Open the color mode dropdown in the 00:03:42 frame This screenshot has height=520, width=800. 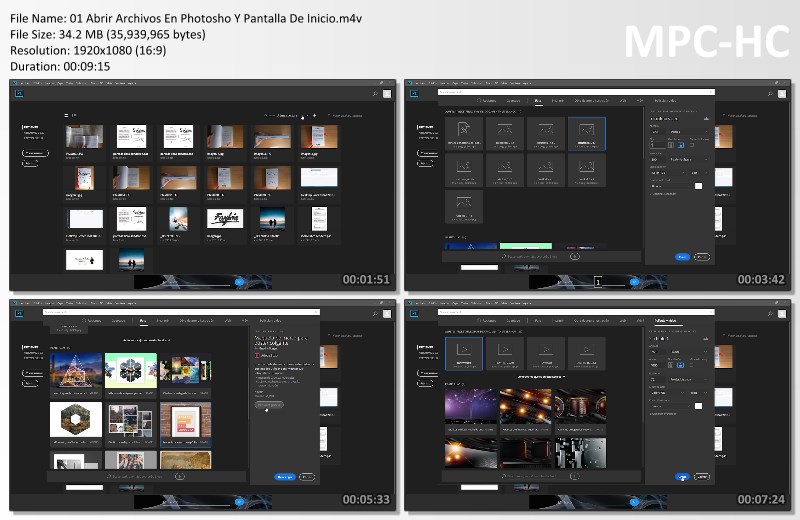[669, 172]
